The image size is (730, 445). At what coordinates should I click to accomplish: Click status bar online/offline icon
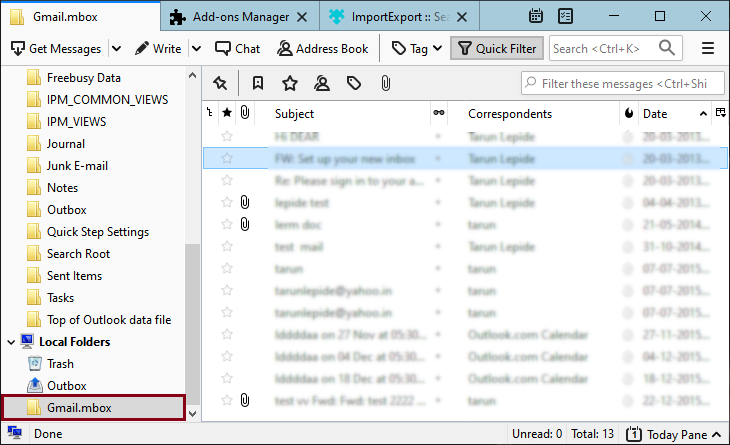pos(14,433)
